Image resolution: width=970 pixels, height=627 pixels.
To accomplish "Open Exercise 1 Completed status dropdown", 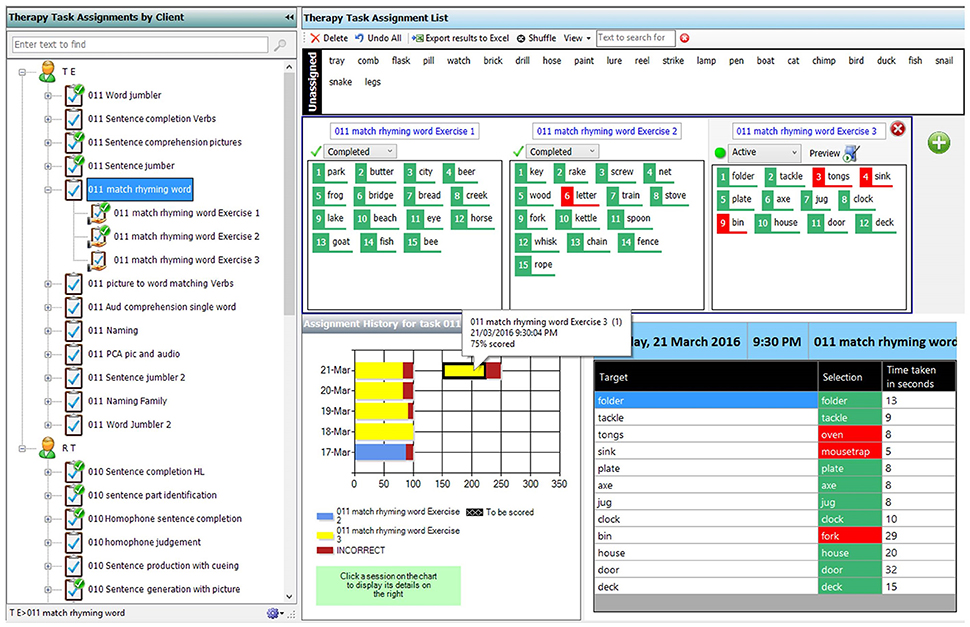I will coord(360,151).
